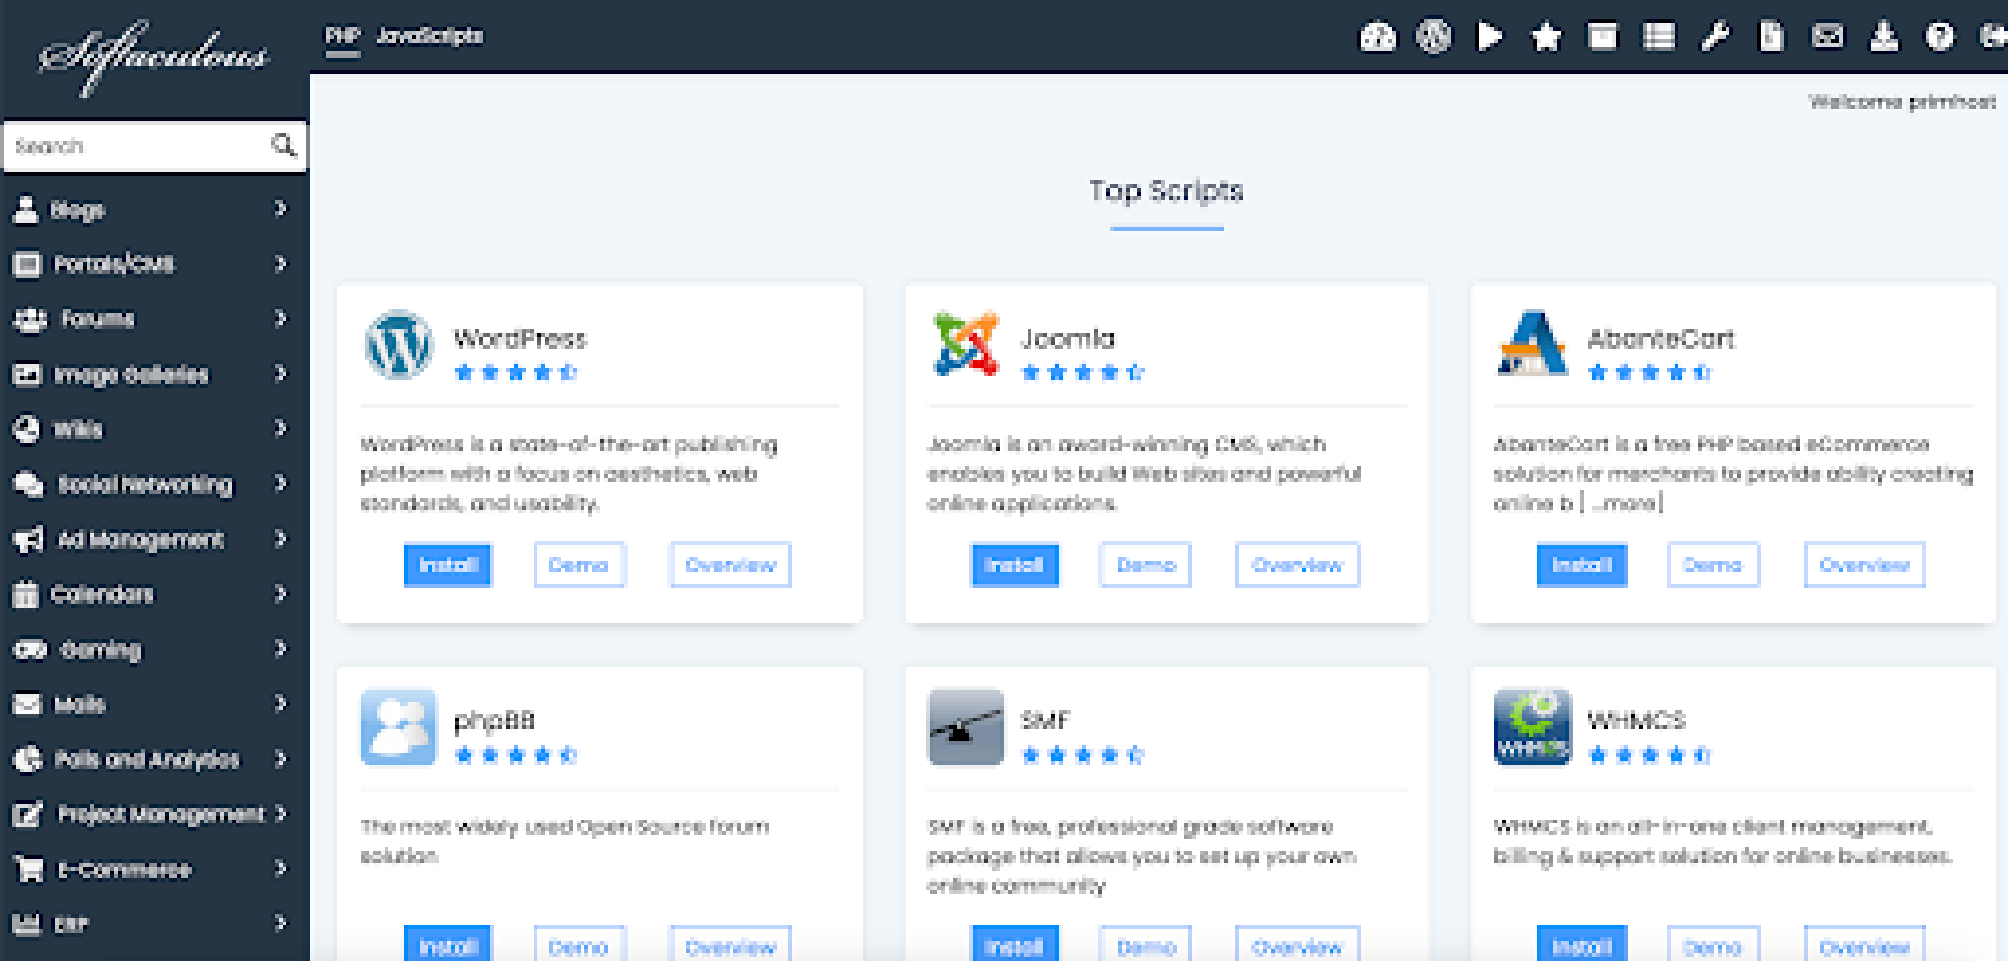Open the Joomla Demo button
This screenshot has width=2008, height=961.
[x=1145, y=565]
